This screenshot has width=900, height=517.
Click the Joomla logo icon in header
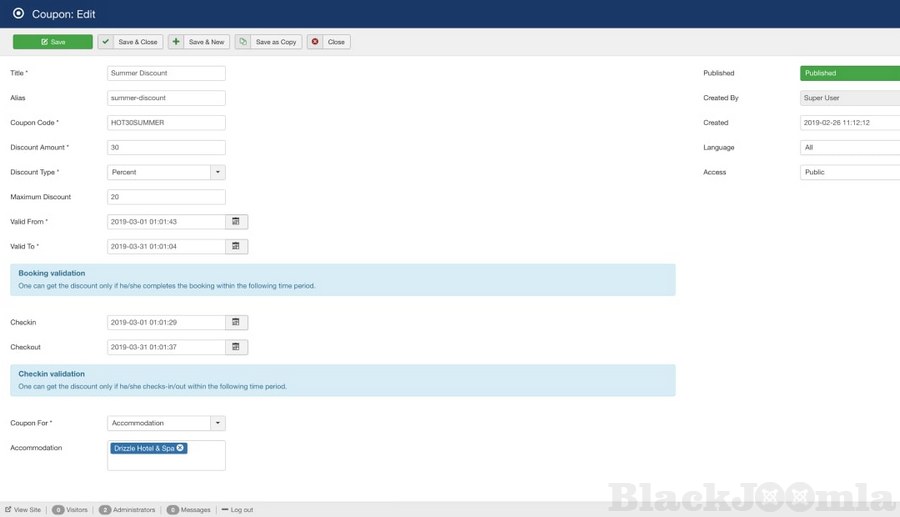[x=18, y=14]
